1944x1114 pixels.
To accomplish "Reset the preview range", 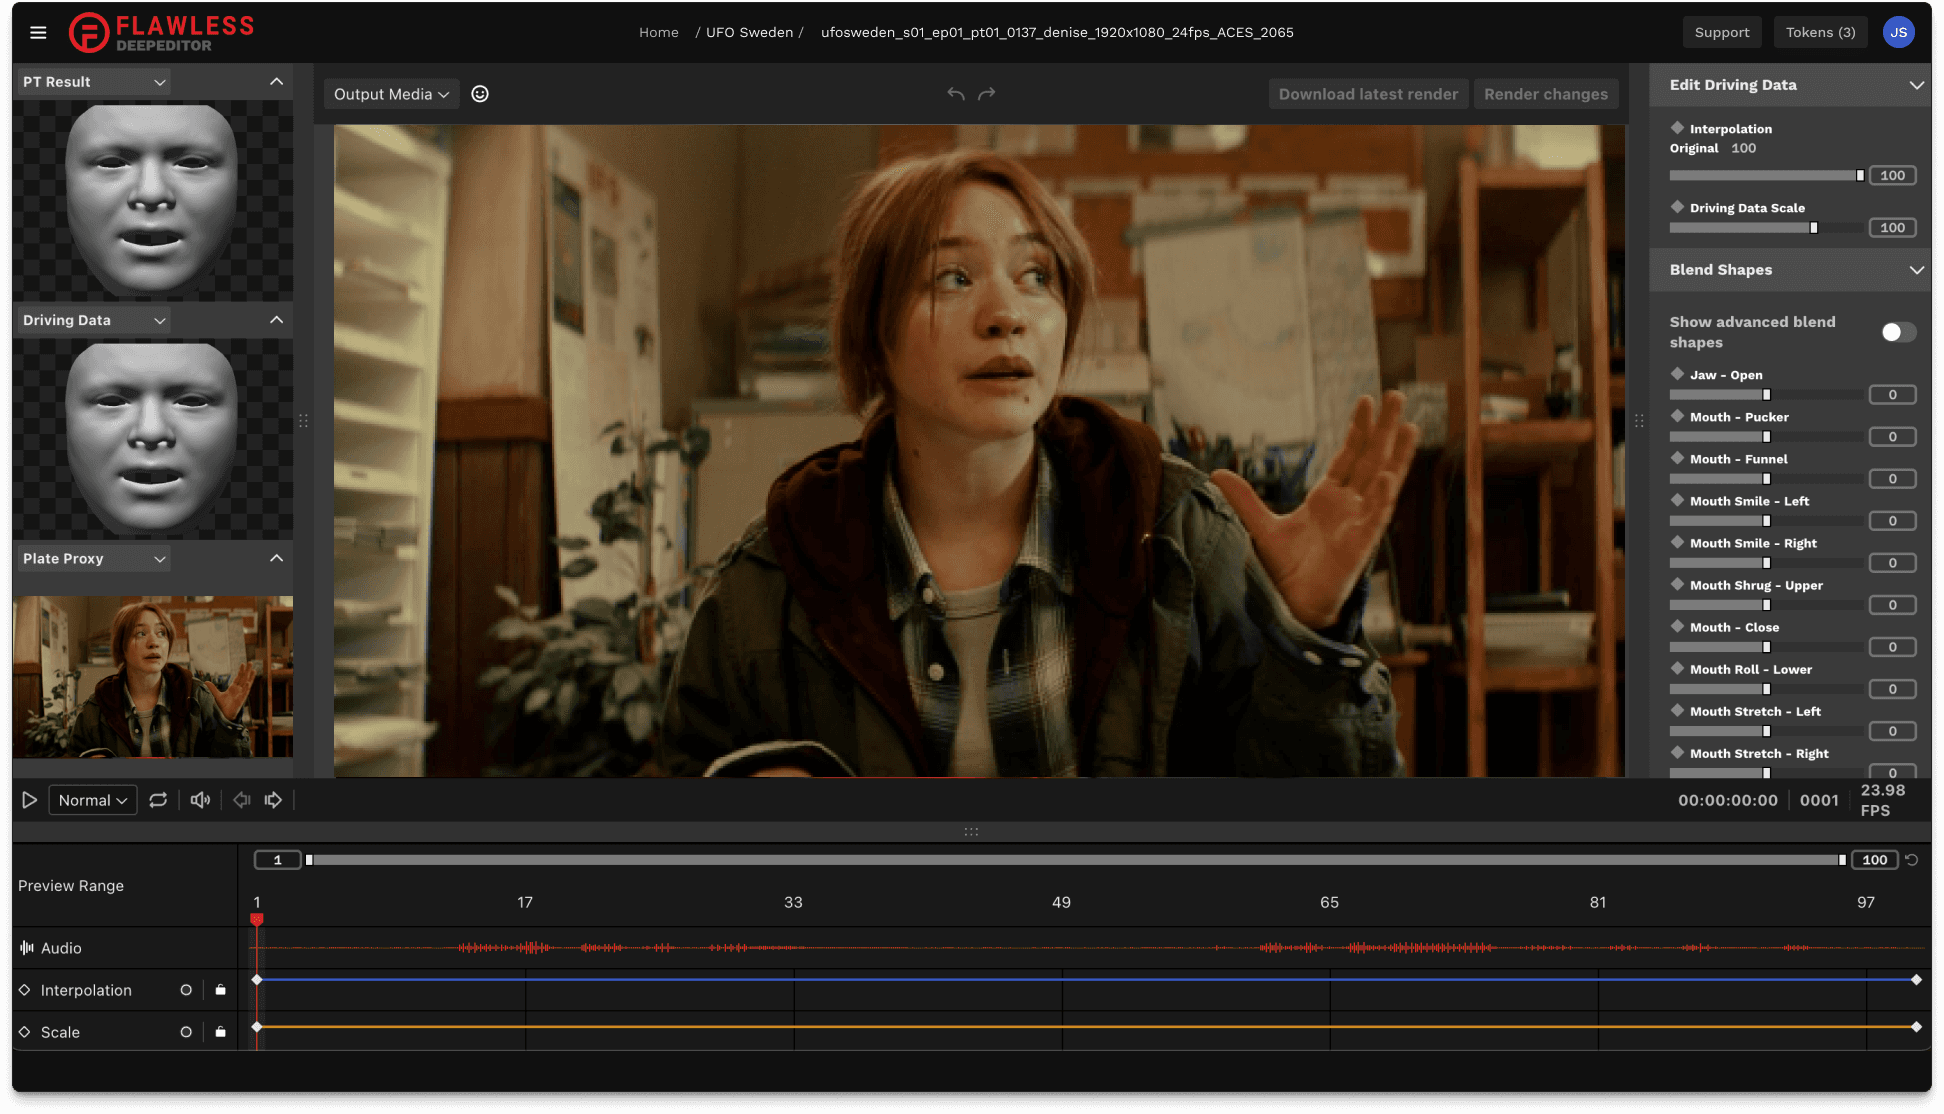I will click(x=1911, y=860).
